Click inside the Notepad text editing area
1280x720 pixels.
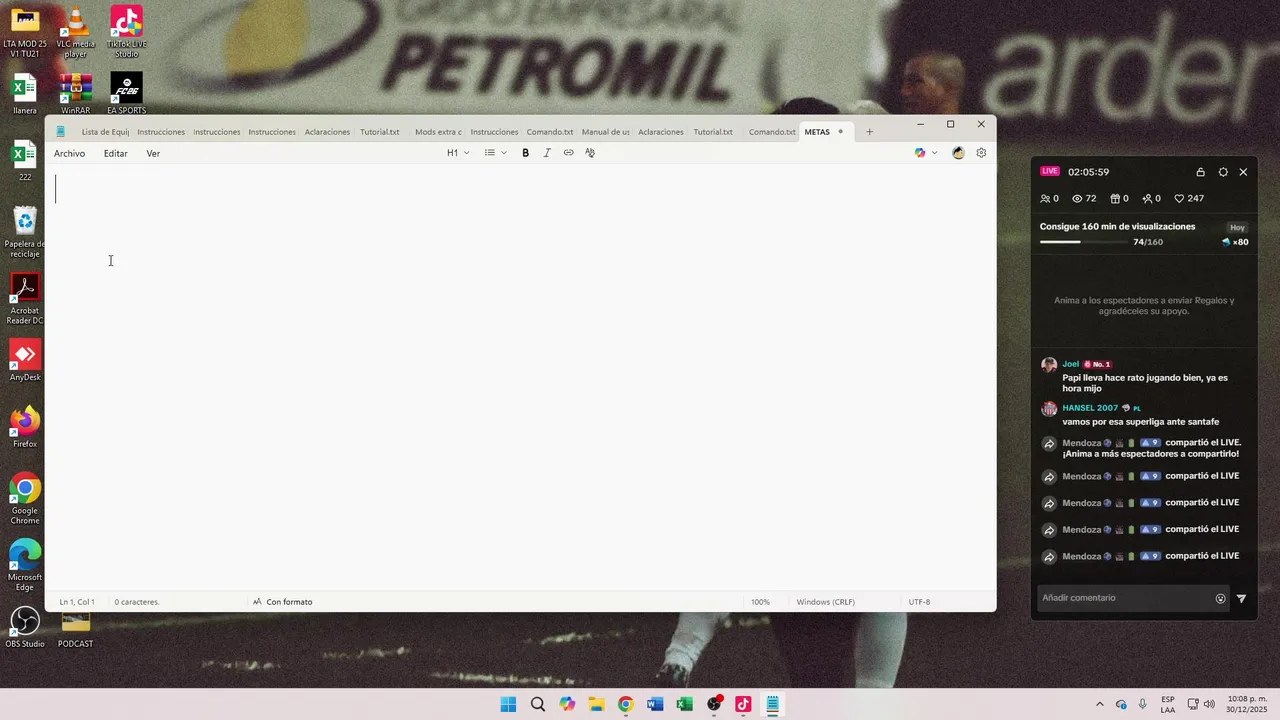(520, 378)
